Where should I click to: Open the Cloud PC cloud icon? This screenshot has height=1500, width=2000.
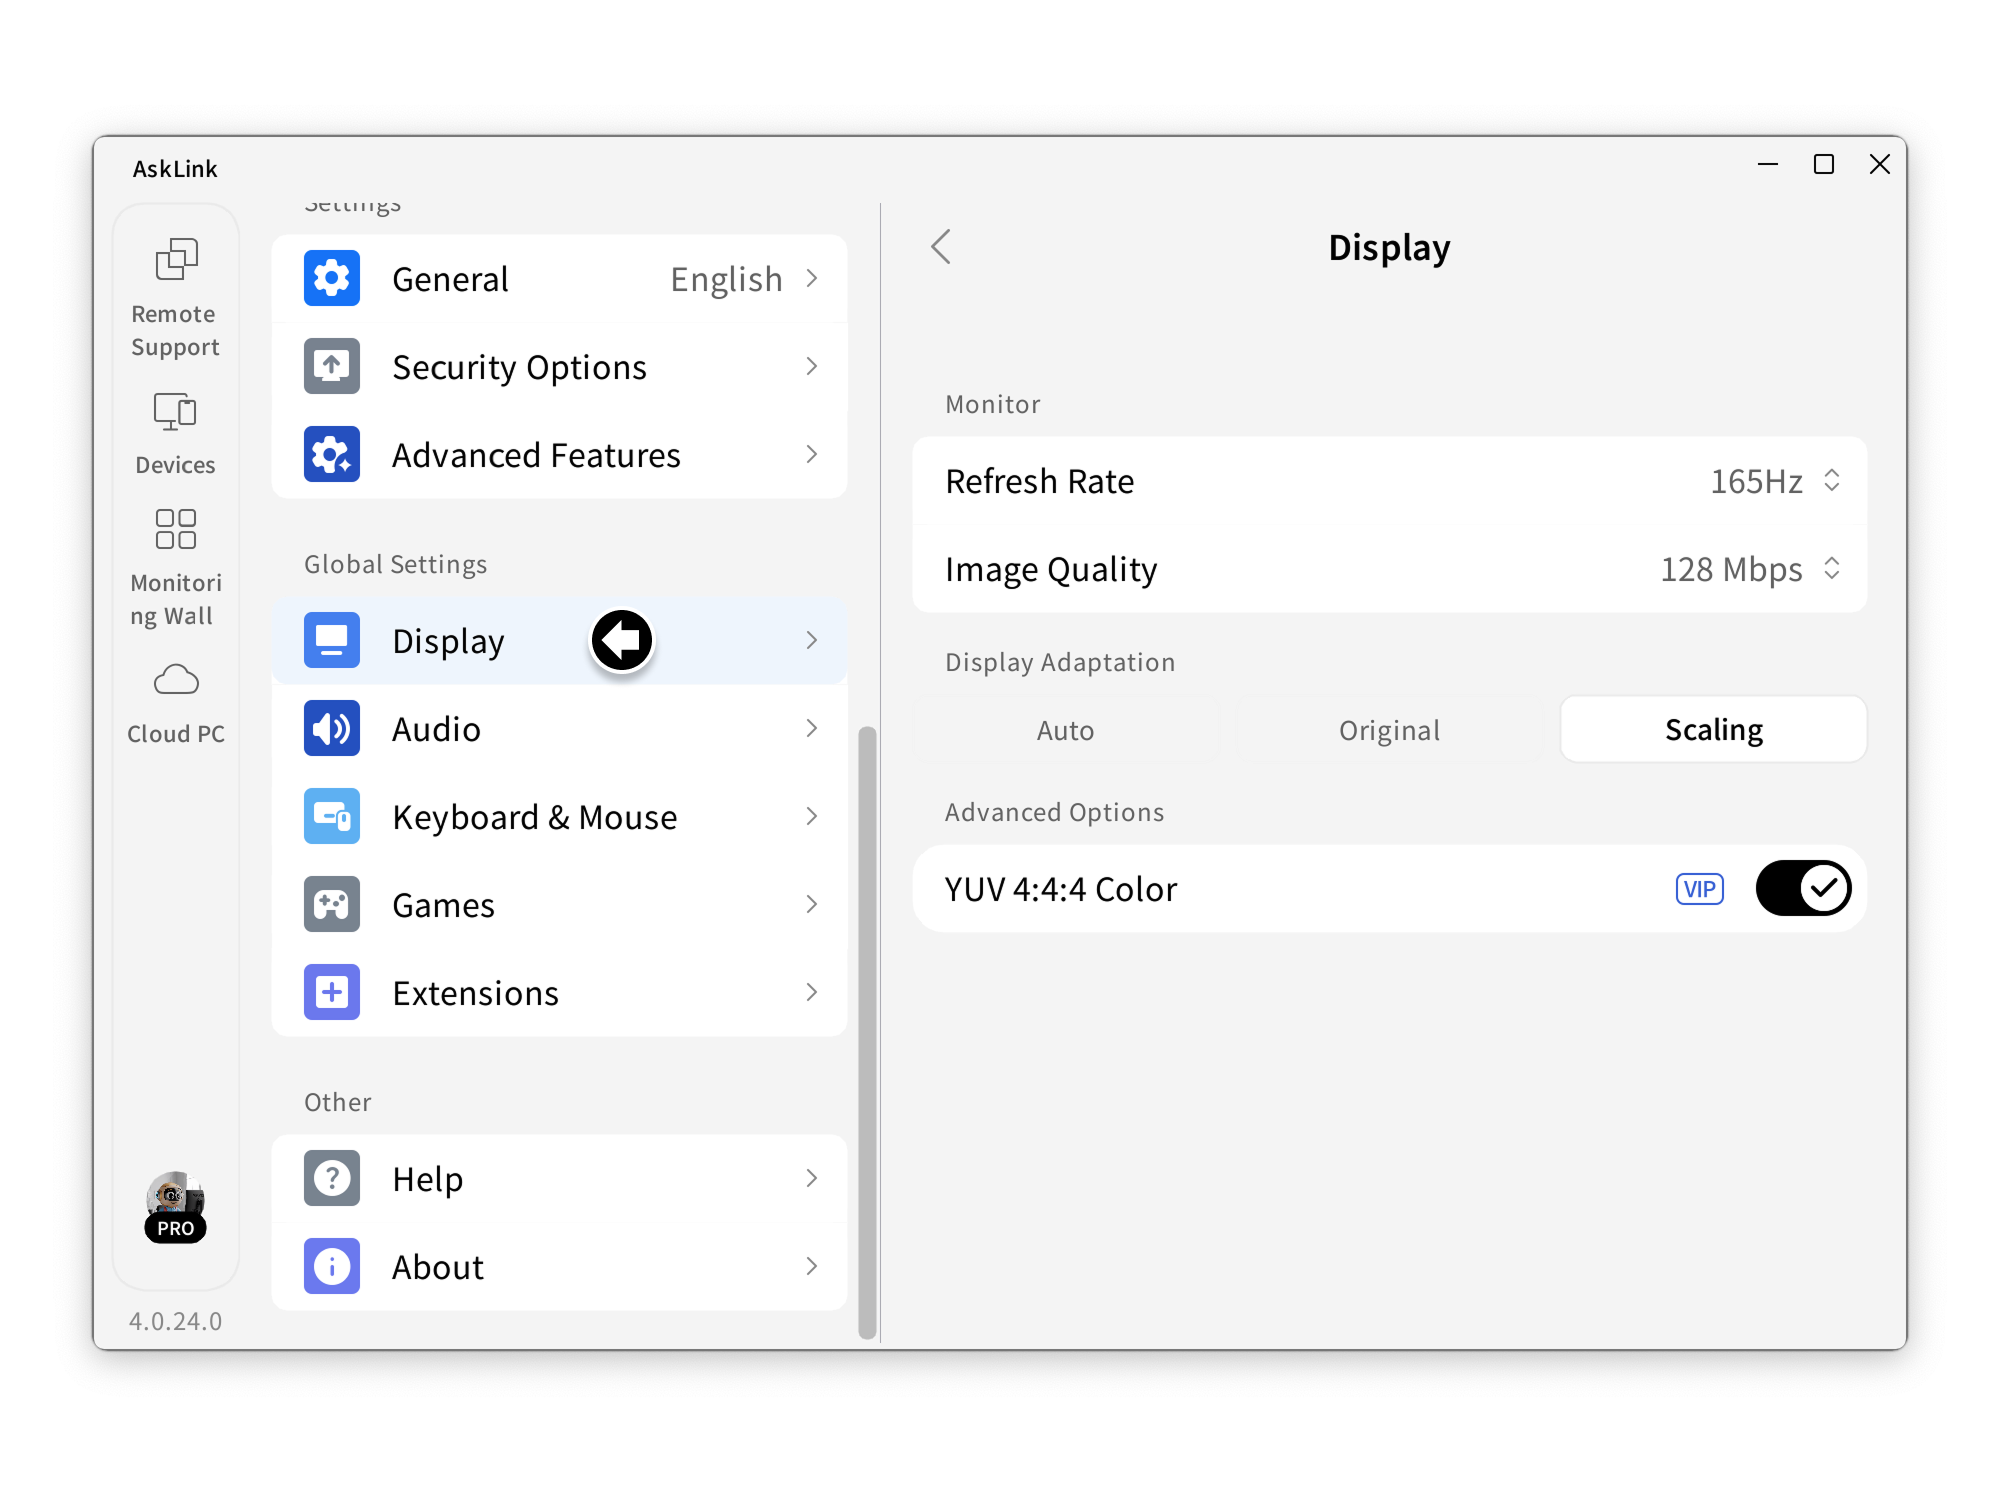tap(176, 680)
